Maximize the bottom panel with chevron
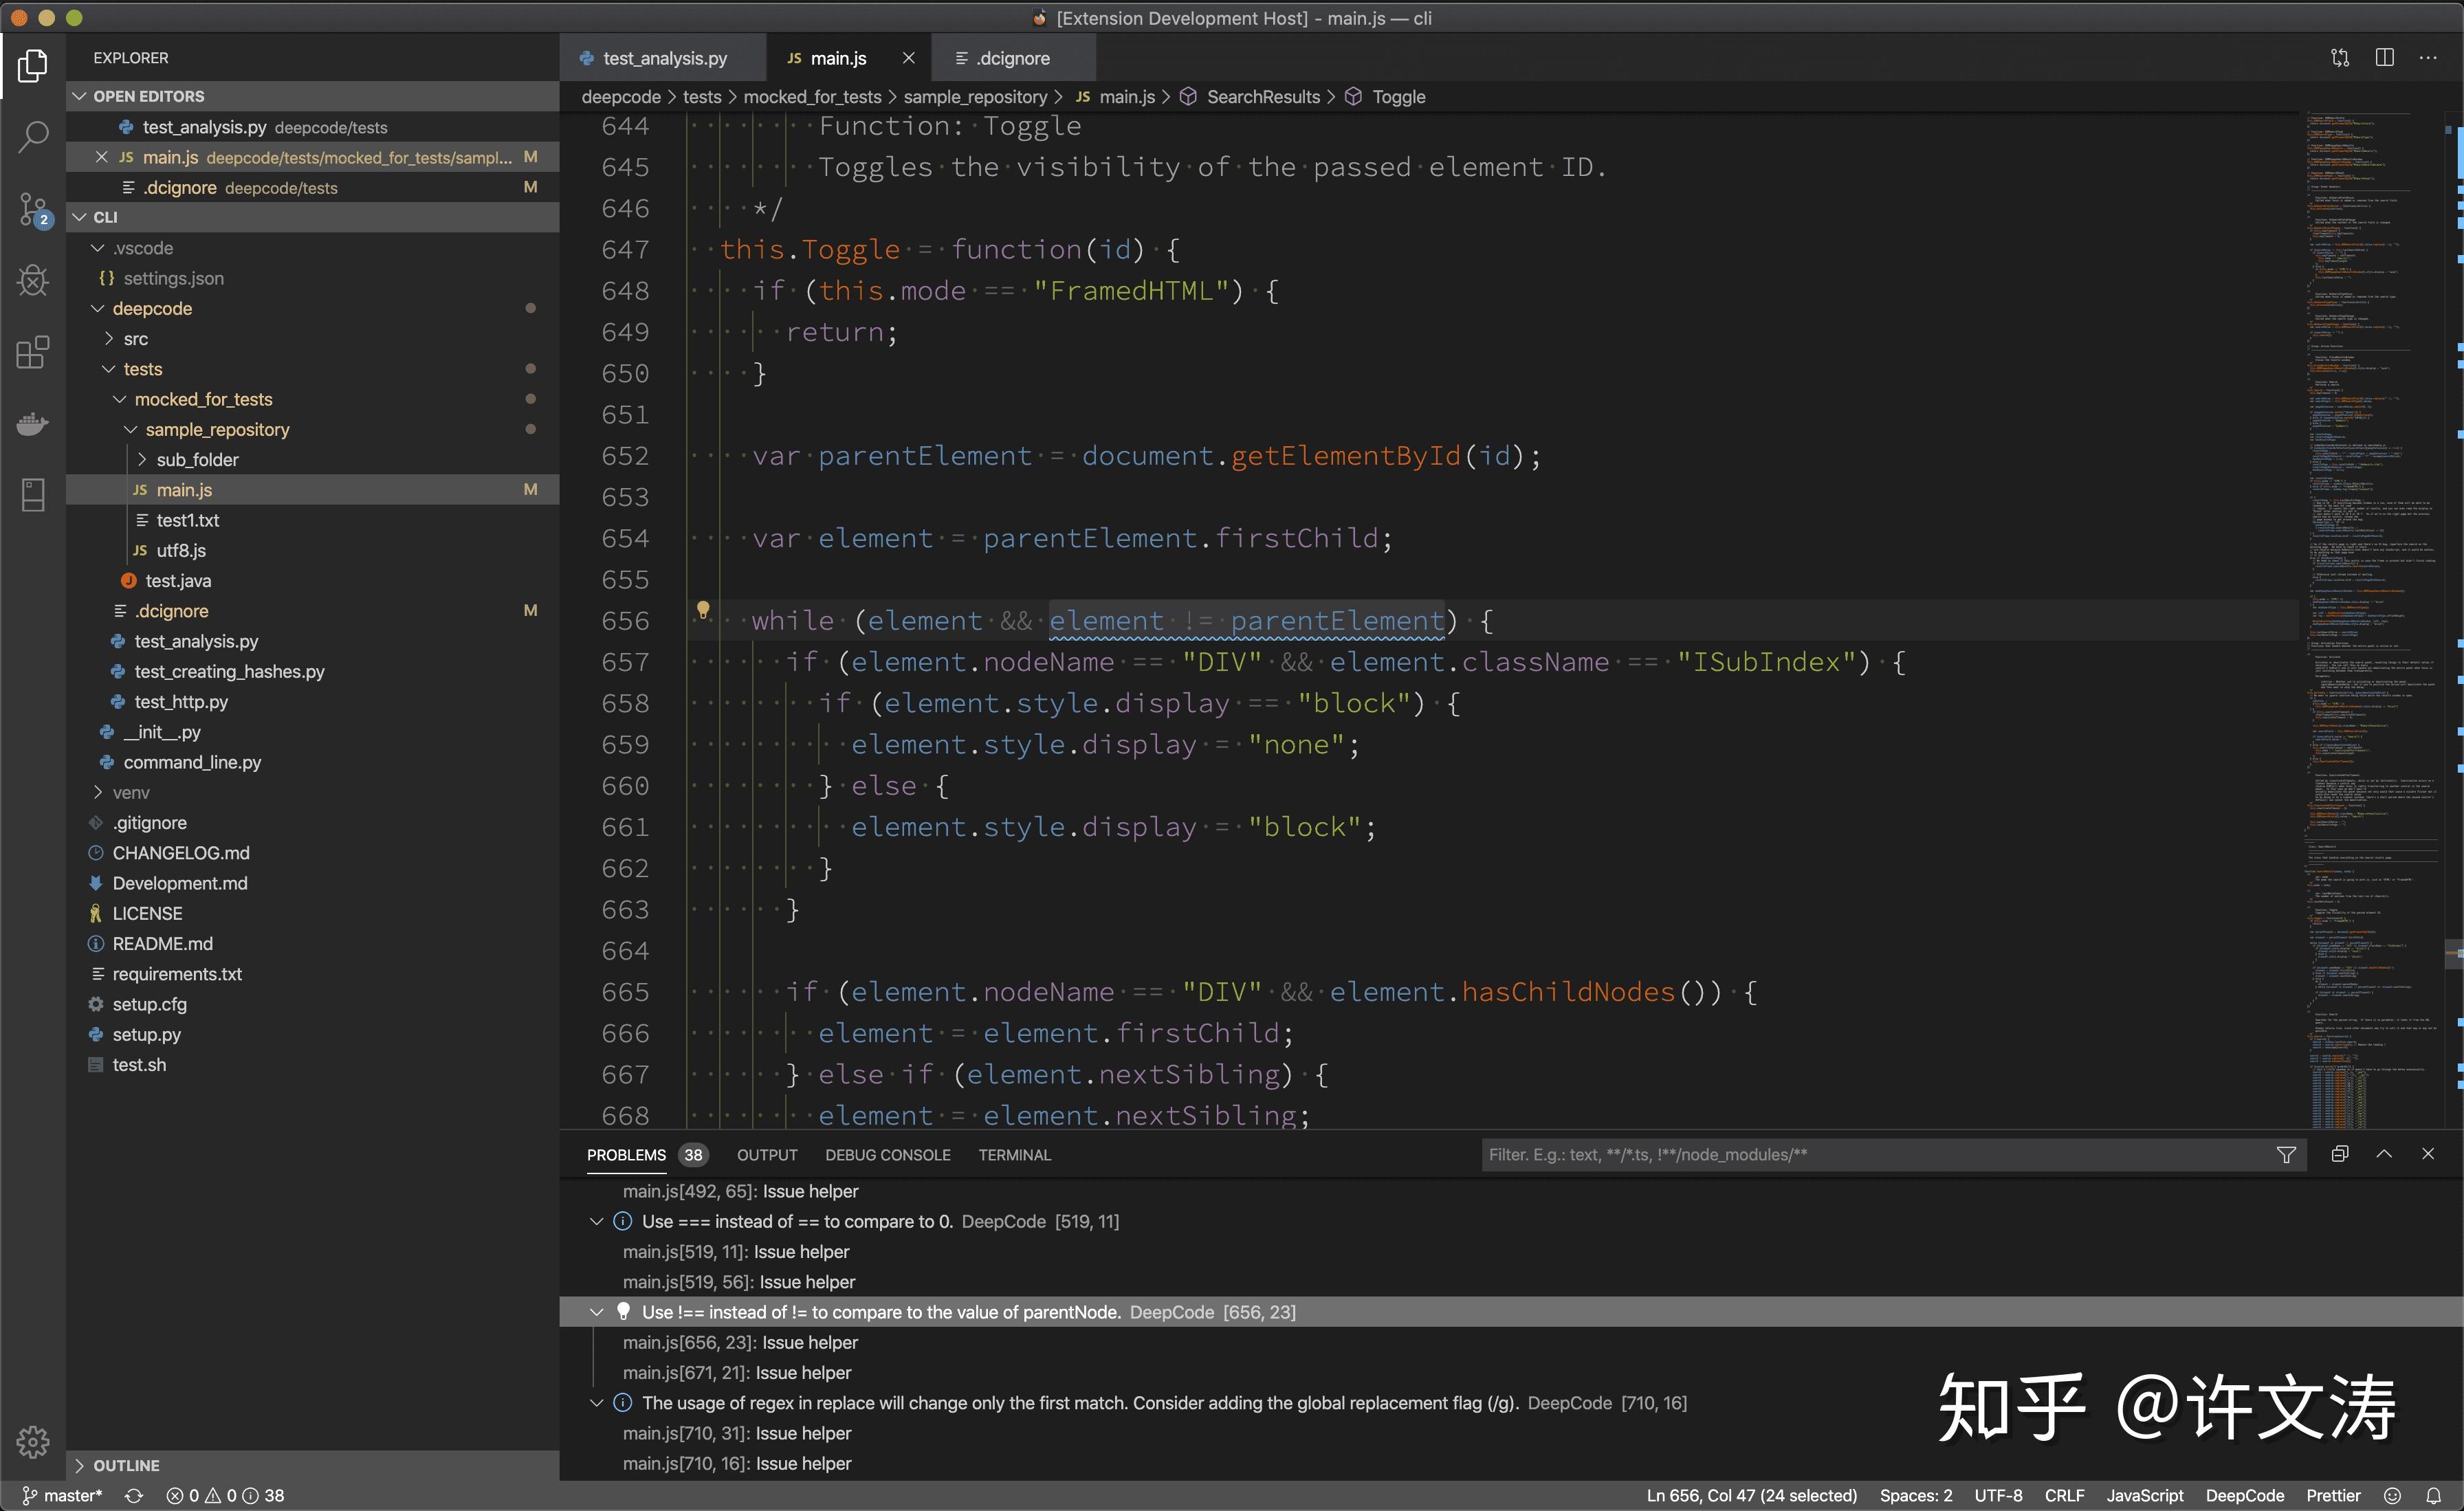 pyautogui.click(x=2384, y=1154)
